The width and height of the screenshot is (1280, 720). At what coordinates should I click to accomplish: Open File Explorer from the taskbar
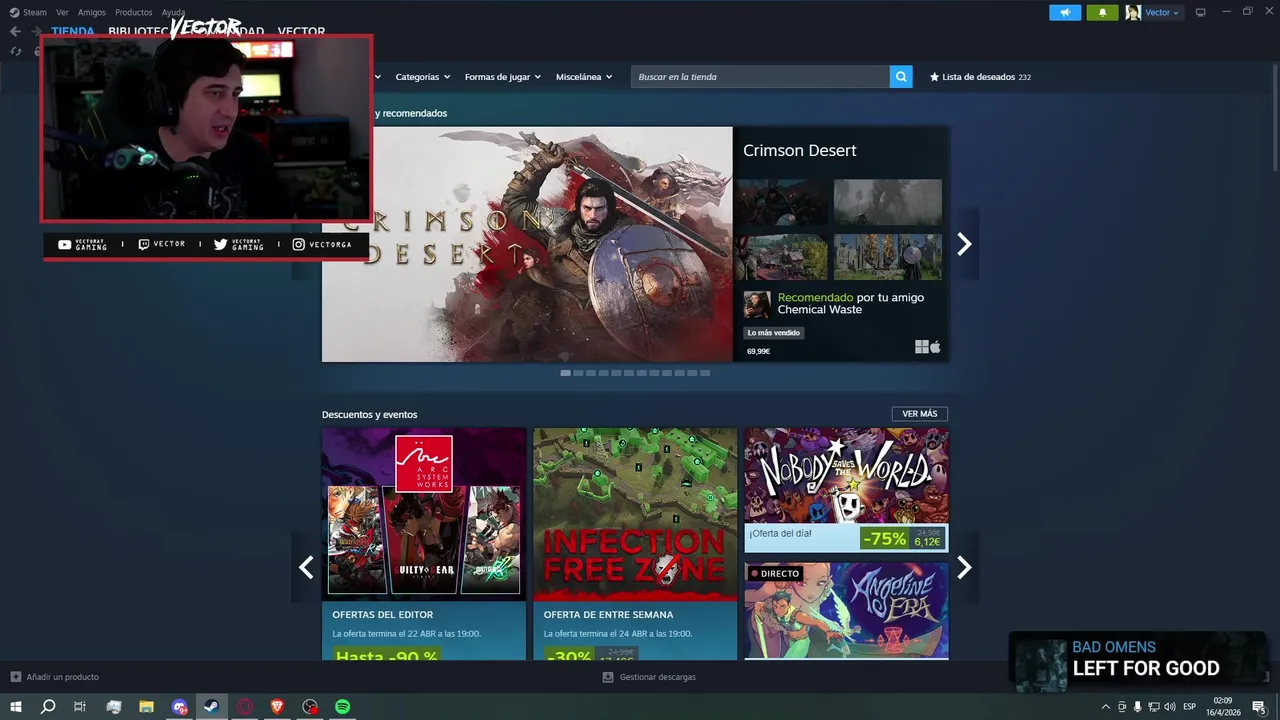click(146, 707)
